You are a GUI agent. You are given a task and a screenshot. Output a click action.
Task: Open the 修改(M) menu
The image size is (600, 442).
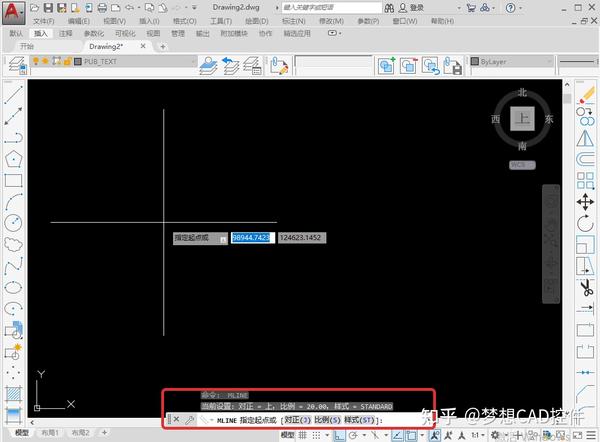(x=331, y=21)
